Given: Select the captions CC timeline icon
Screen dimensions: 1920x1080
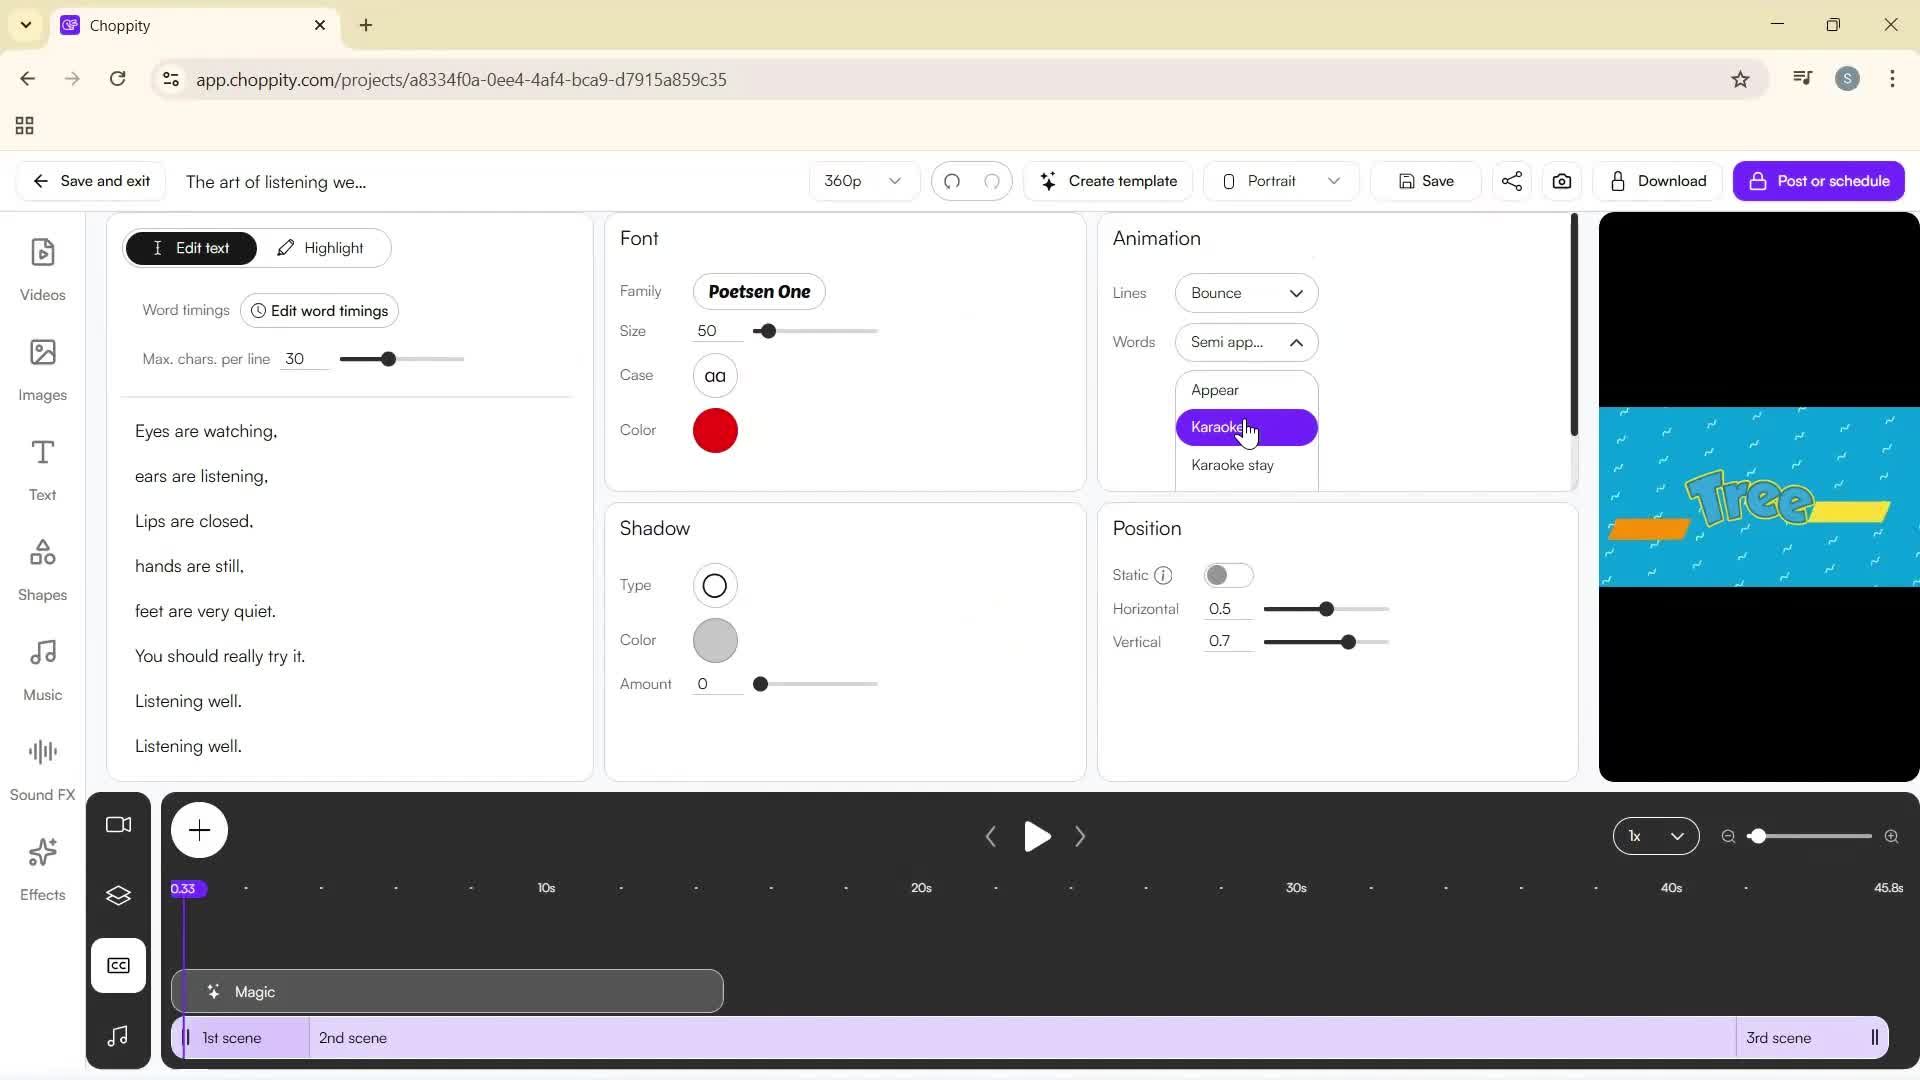Looking at the screenshot, I should [118, 965].
